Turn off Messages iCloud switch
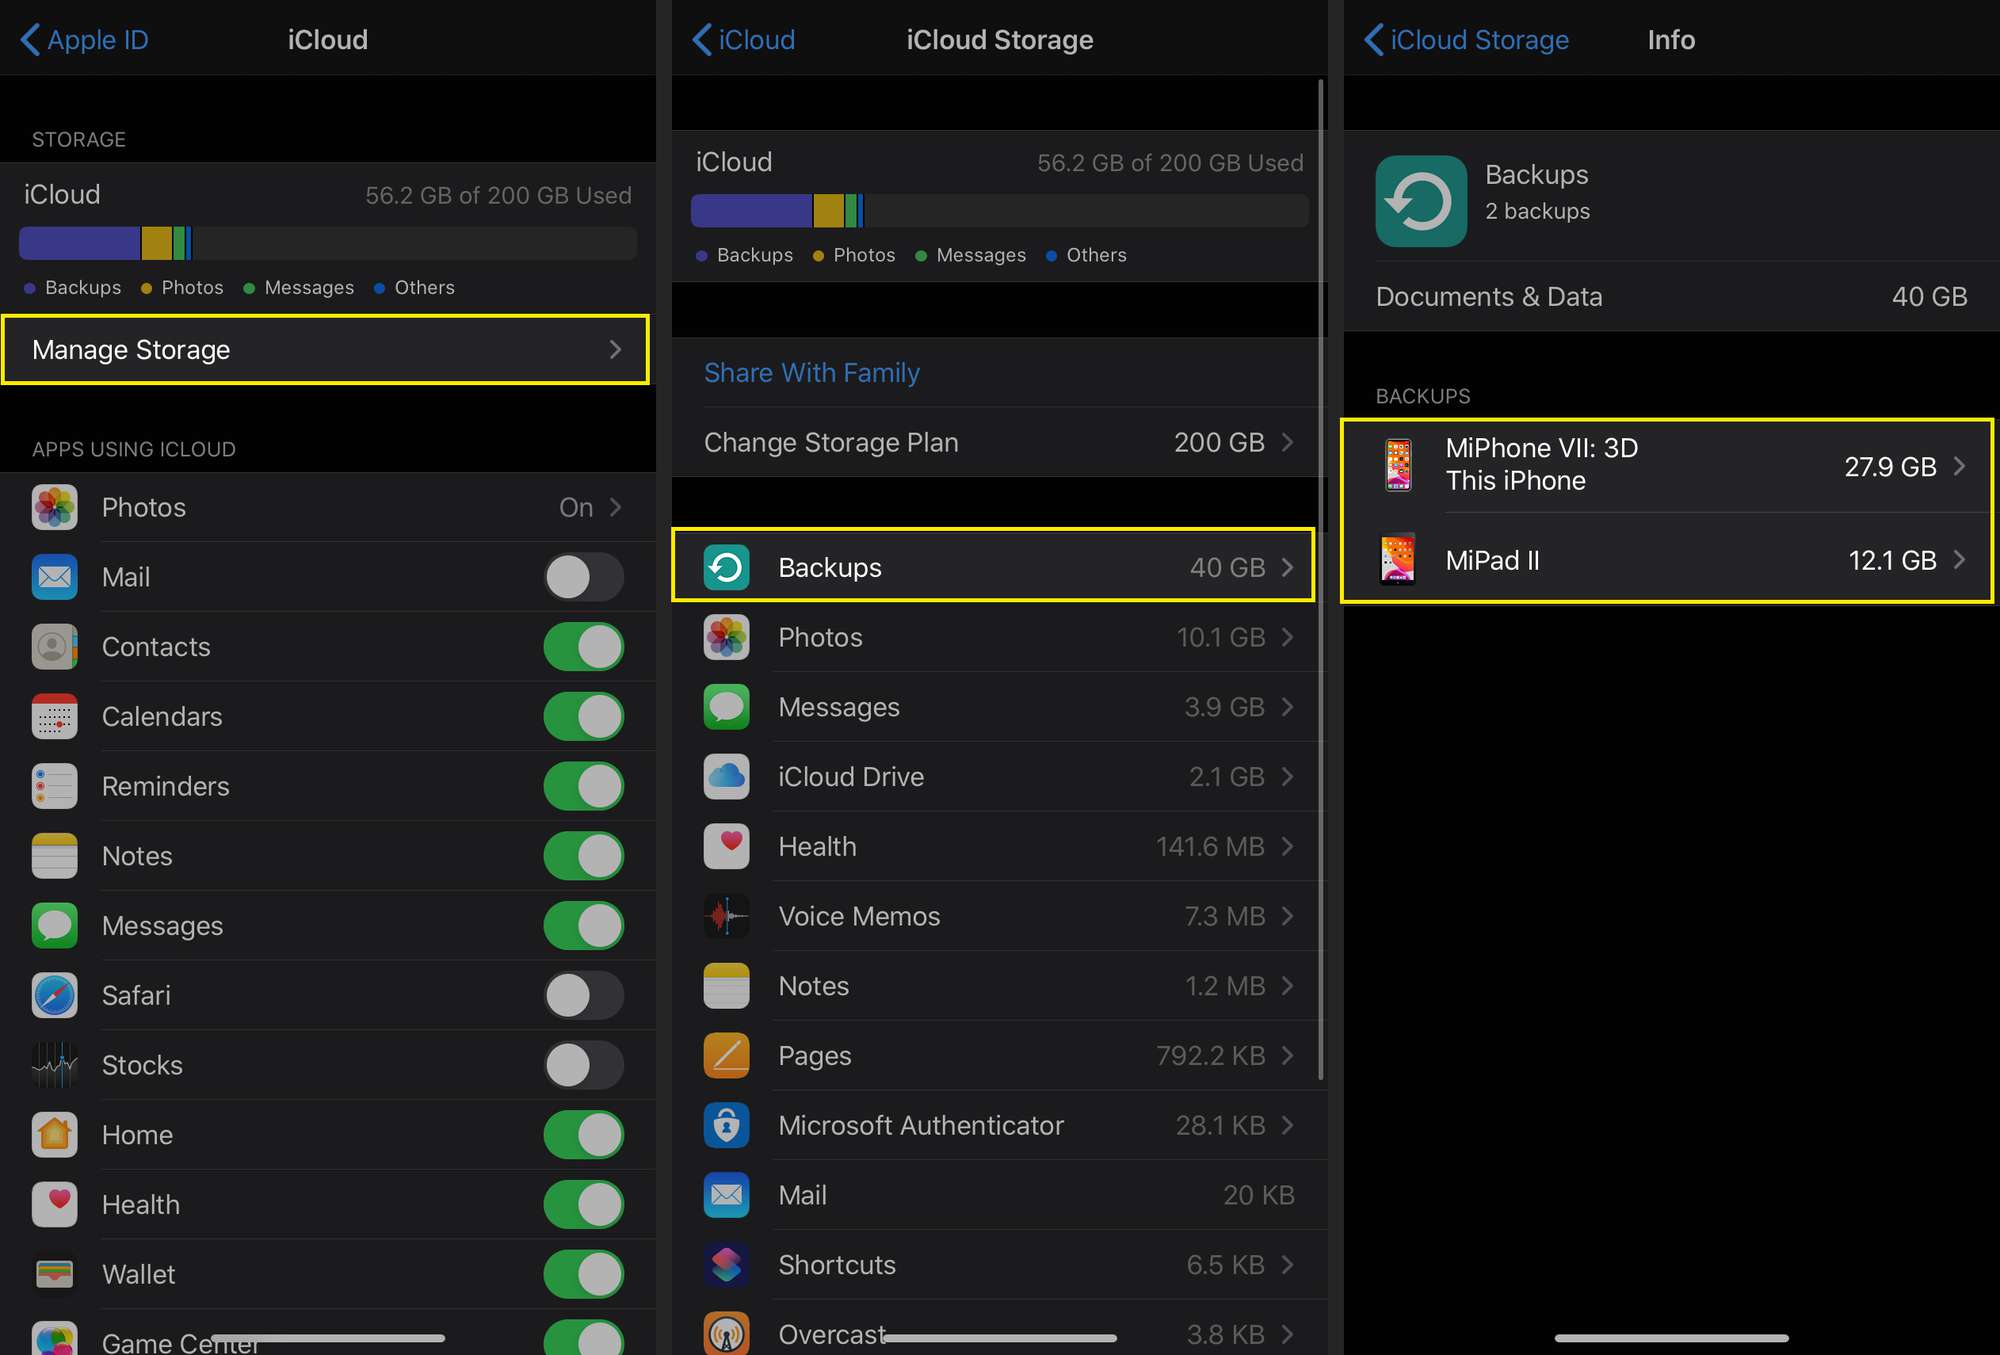The height and width of the screenshot is (1355, 2000). pyautogui.click(x=584, y=926)
